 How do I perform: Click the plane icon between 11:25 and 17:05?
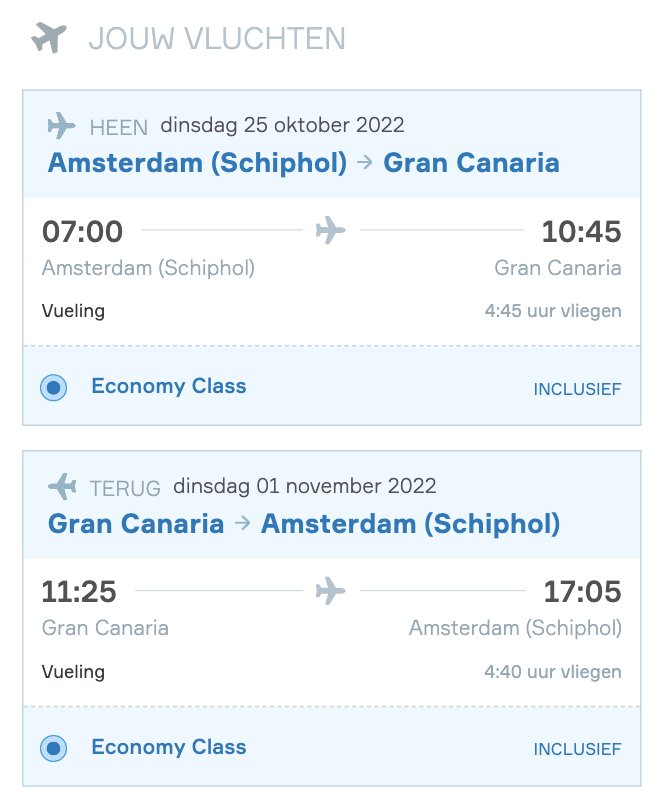coord(331,591)
